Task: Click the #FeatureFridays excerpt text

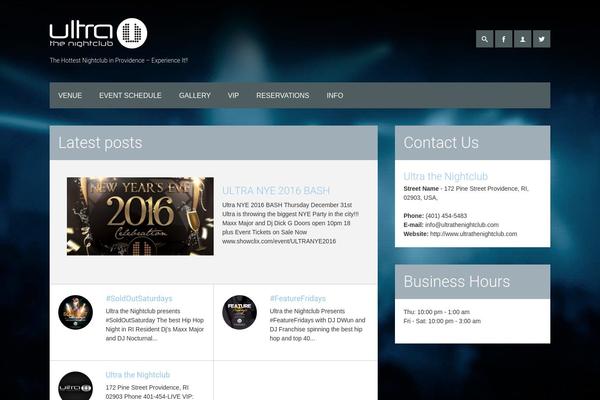Action: pyautogui.click(x=317, y=325)
